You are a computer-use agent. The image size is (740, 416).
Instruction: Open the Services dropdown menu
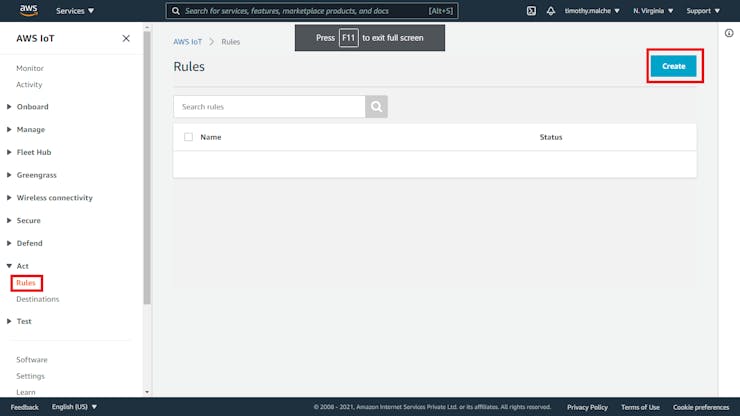75,11
